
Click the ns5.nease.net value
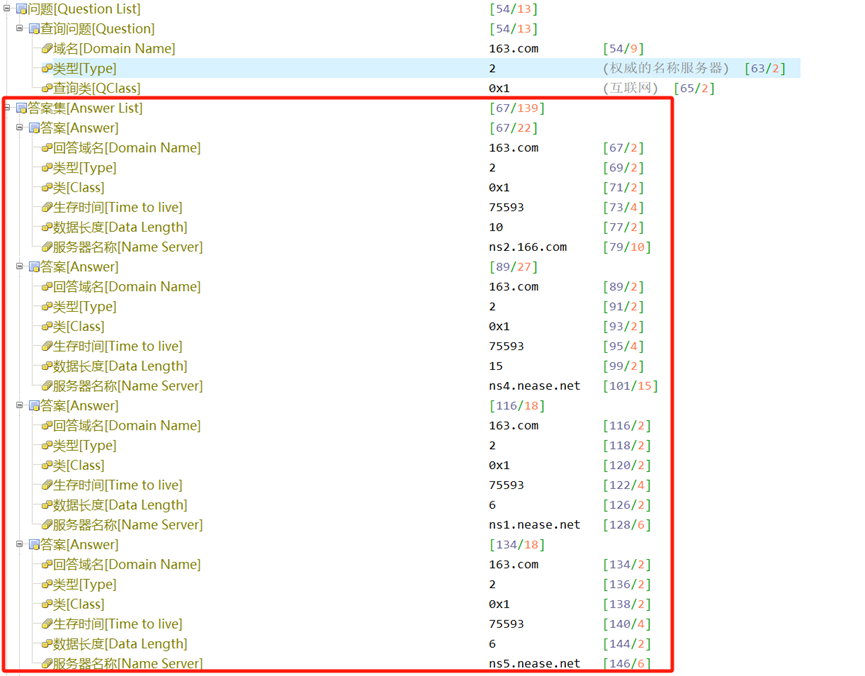tap(535, 663)
